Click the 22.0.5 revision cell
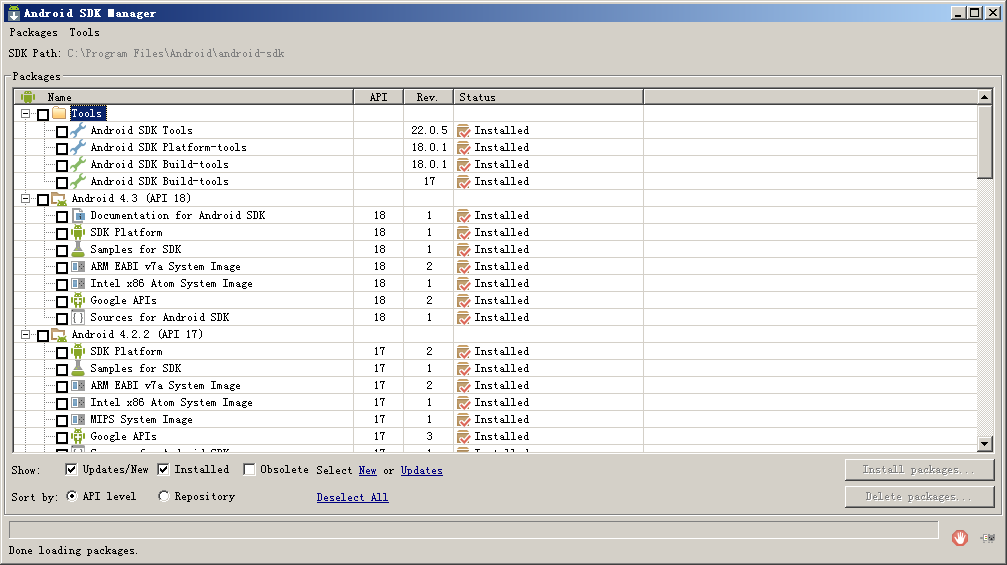This screenshot has width=1007, height=565. [429, 130]
